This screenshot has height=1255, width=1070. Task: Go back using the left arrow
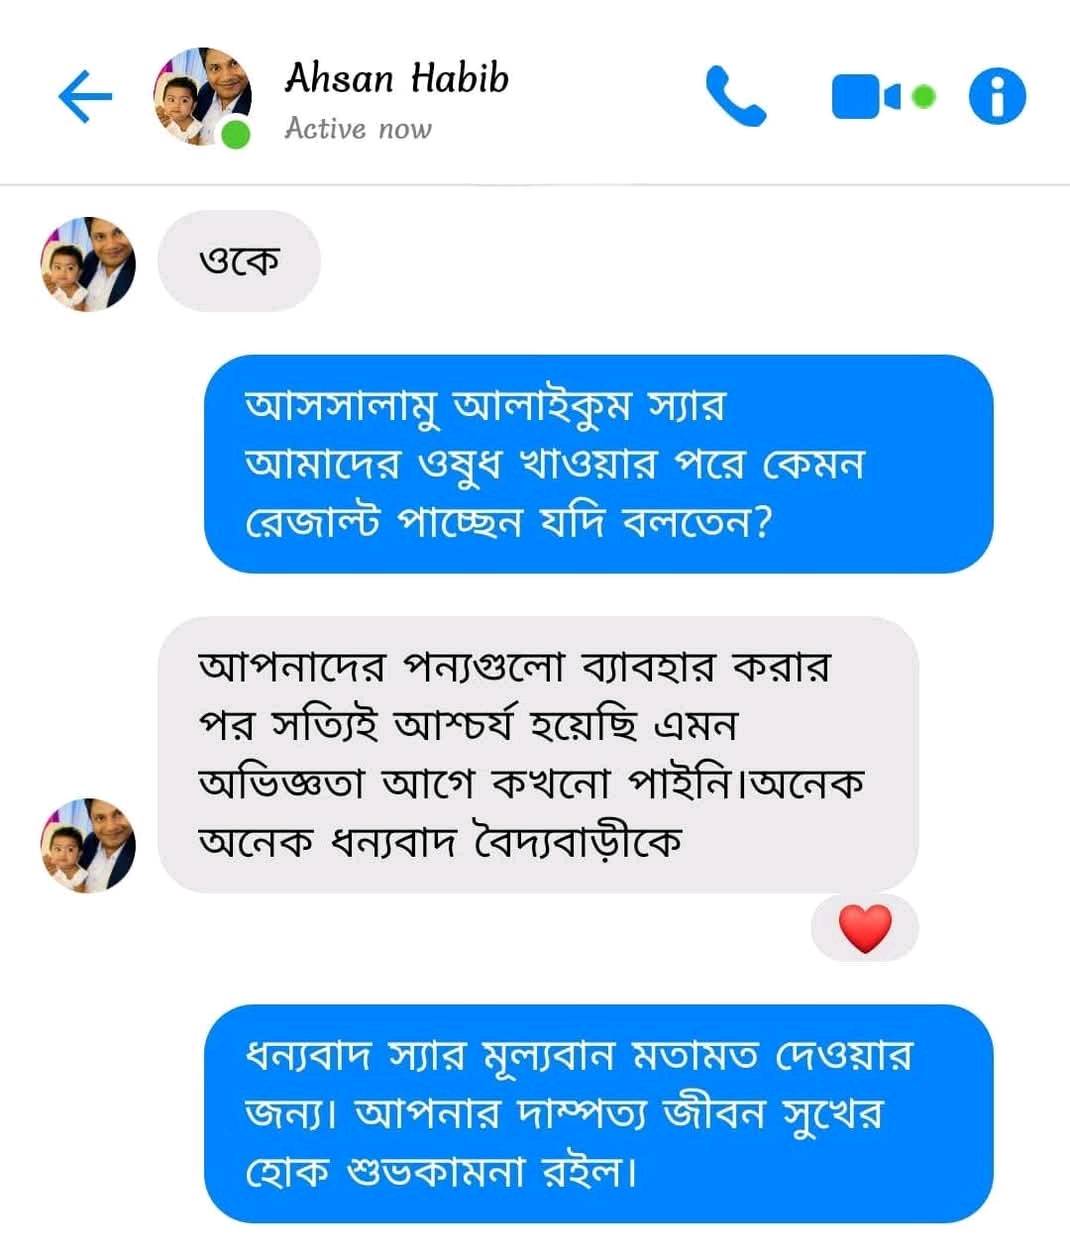(85, 97)
